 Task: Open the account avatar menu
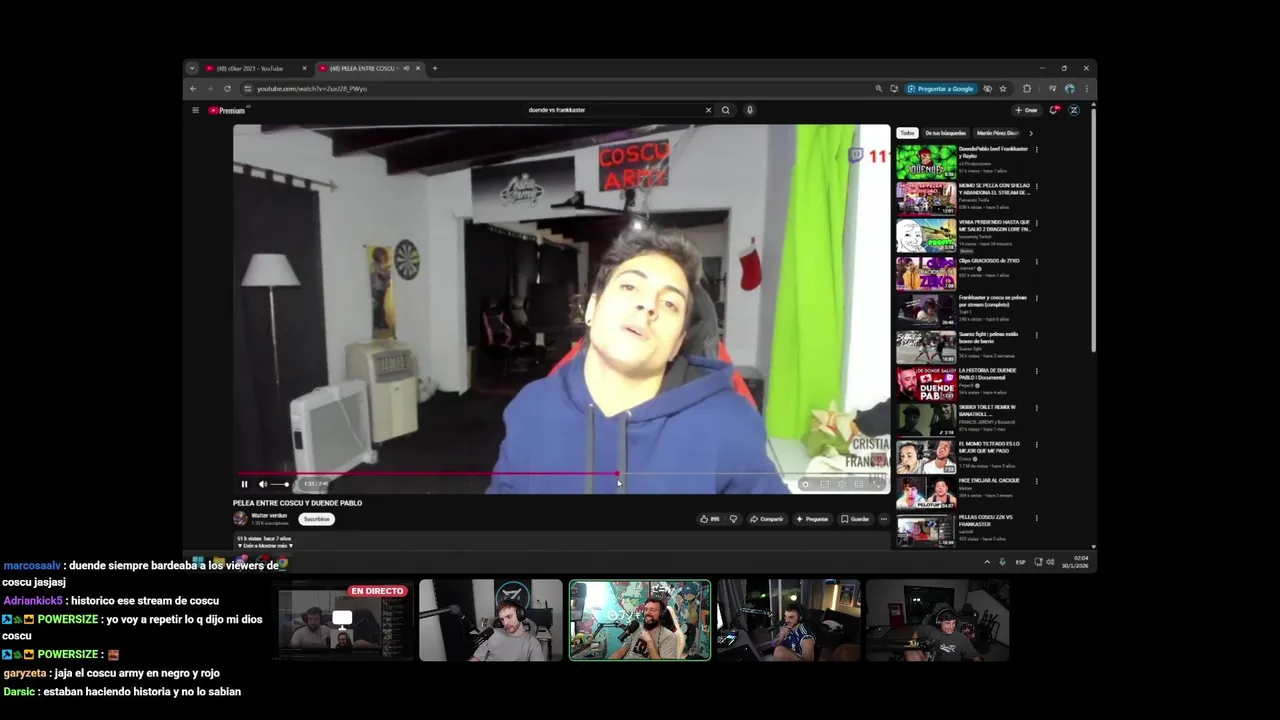point(1074,110)
